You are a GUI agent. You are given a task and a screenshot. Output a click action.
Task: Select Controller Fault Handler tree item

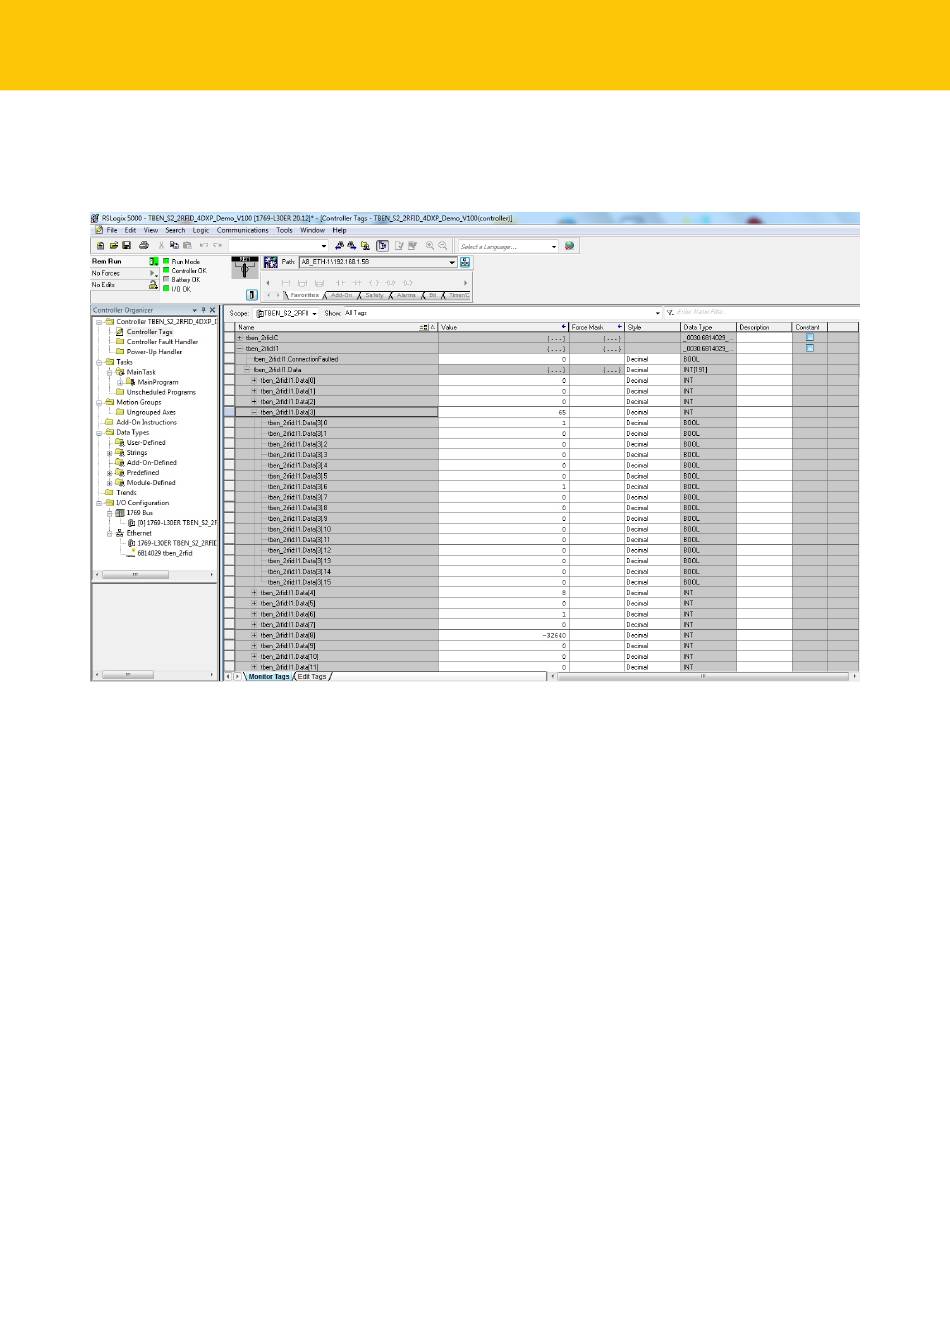point(162,342)
